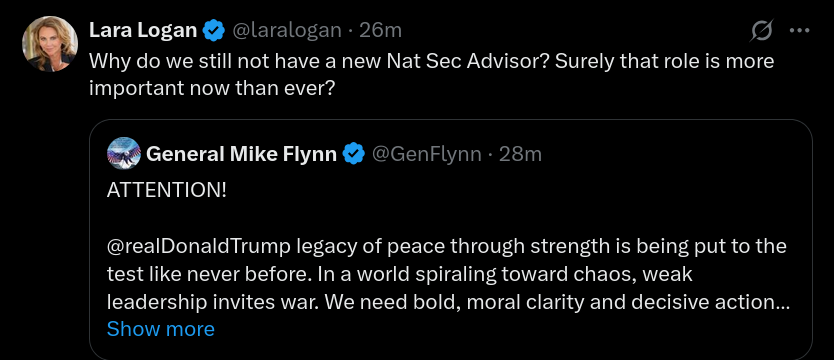Open the 26m timestamp permalink
834x360 pixels.
(380, 30)
